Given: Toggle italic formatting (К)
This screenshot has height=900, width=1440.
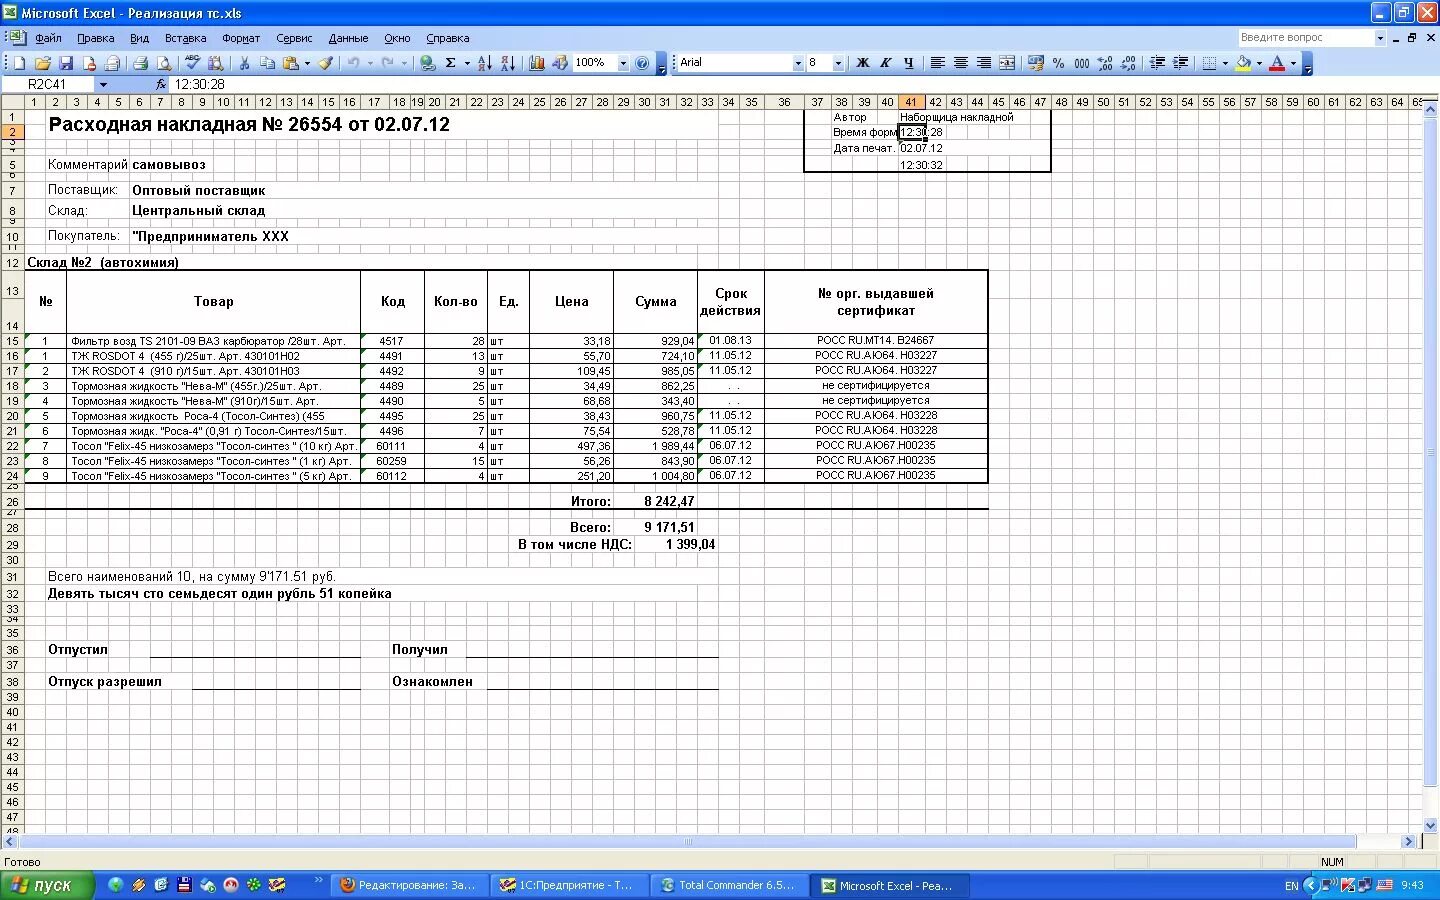Looking at the screenshot, I should pos(885,63).
